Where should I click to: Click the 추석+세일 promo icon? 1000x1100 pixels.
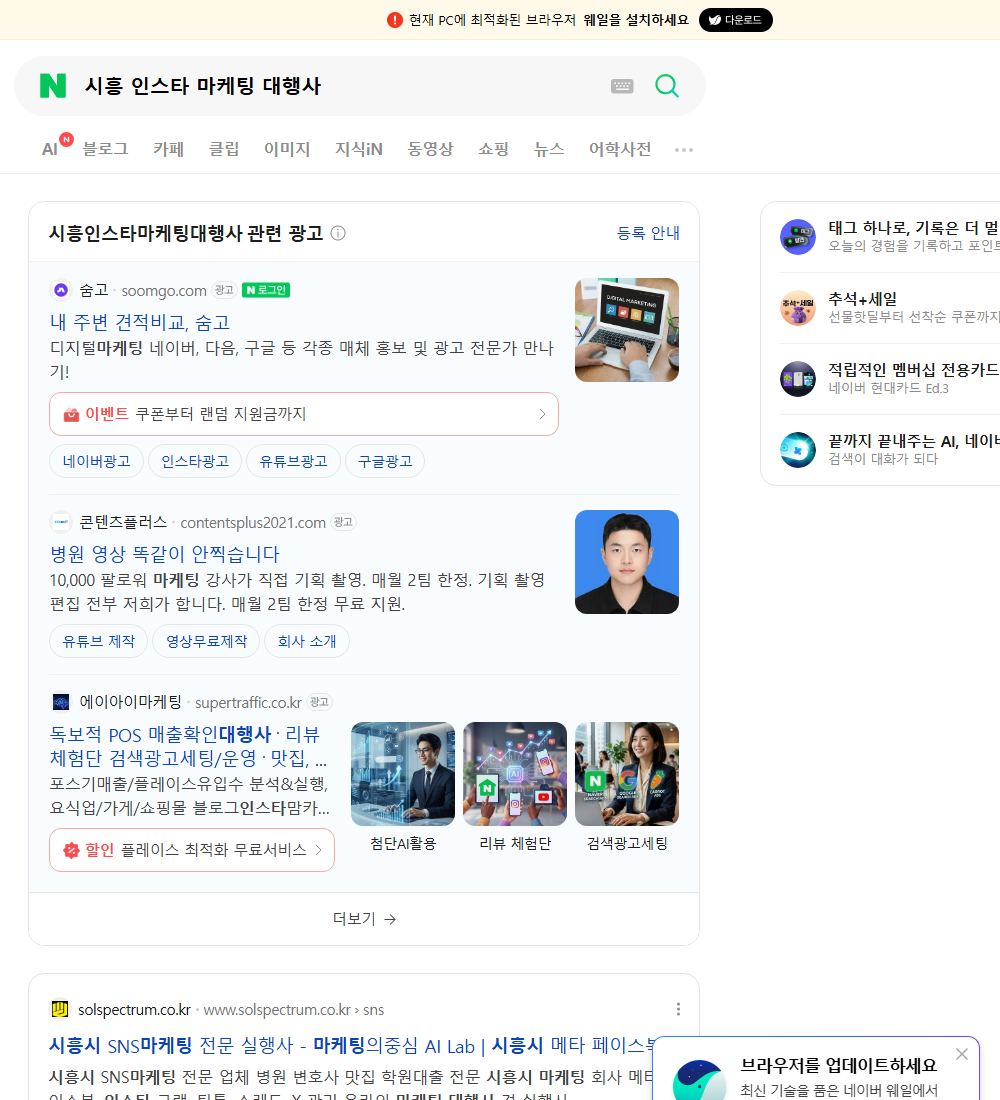[798, 308]
